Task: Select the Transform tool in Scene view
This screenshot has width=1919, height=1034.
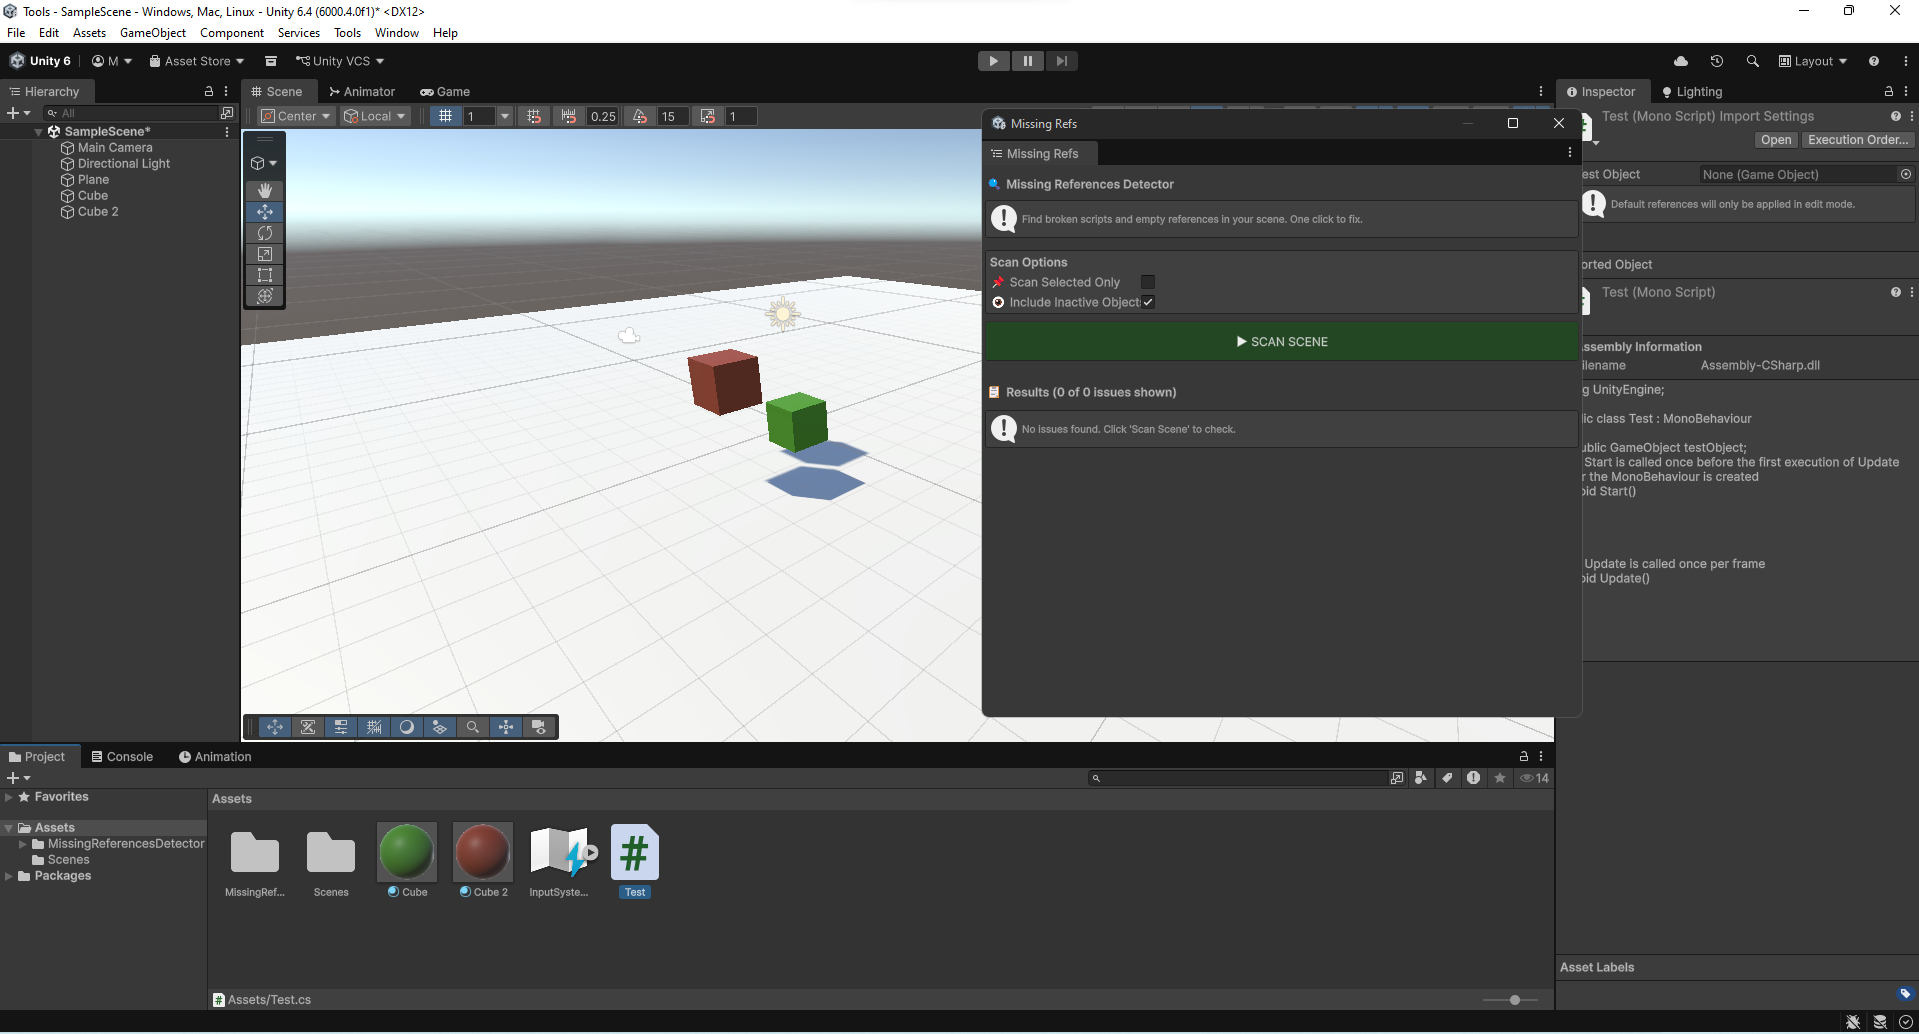Action: point(265,296)
